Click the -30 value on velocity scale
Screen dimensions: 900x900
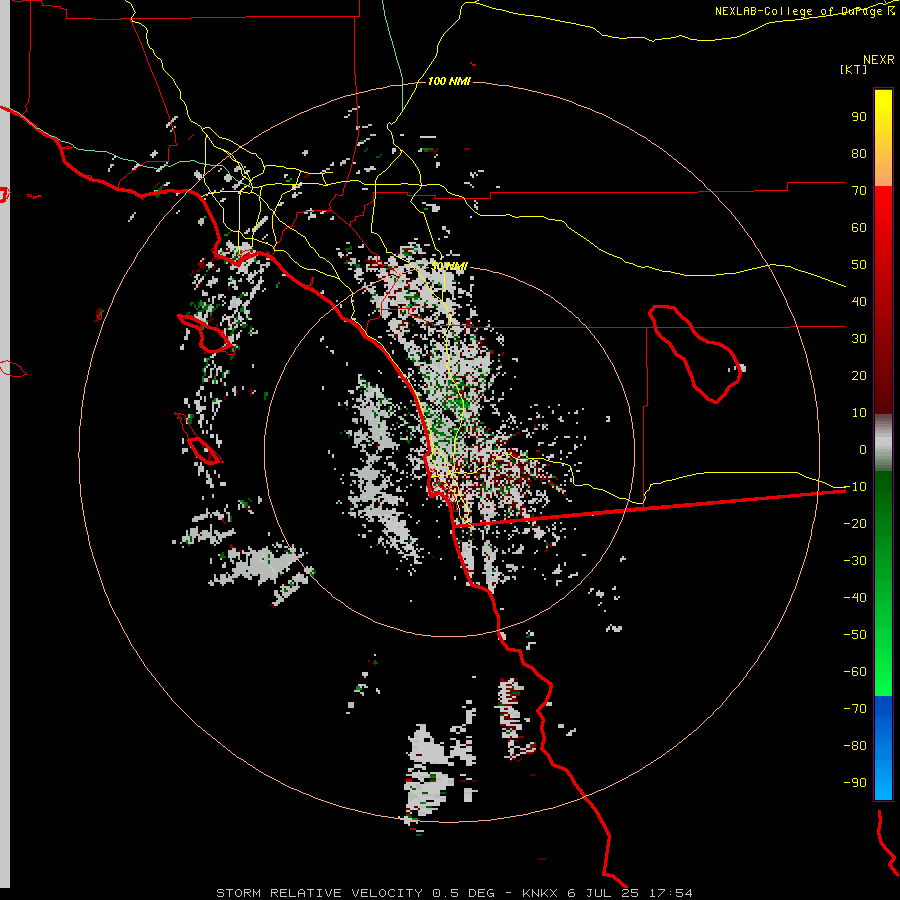click(855, 561)
